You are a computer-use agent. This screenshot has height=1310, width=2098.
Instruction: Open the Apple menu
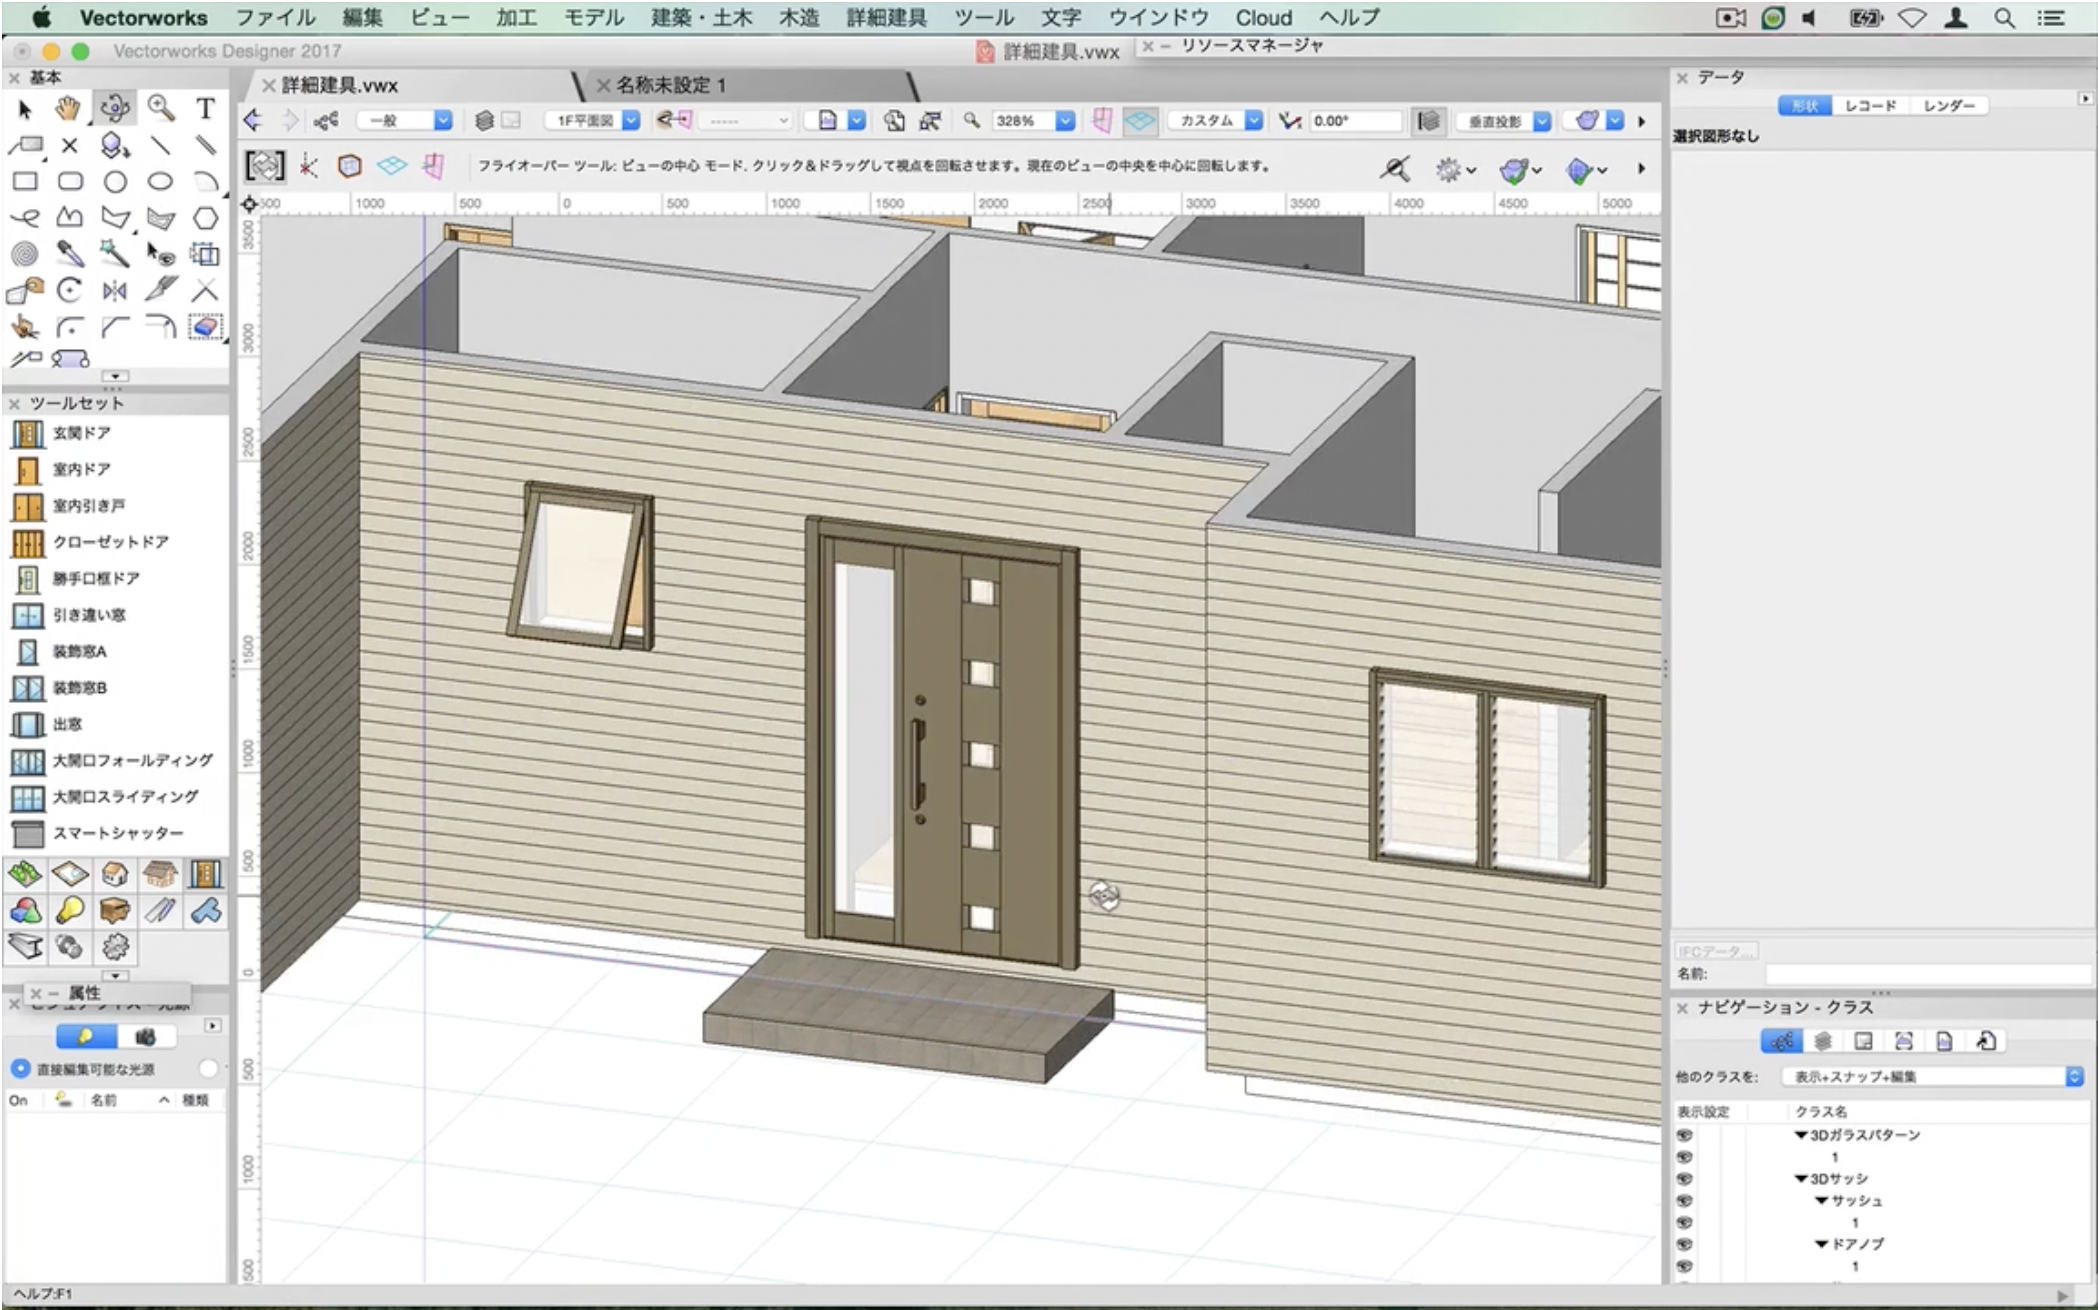pyautogui.click(x=42, y=17)
